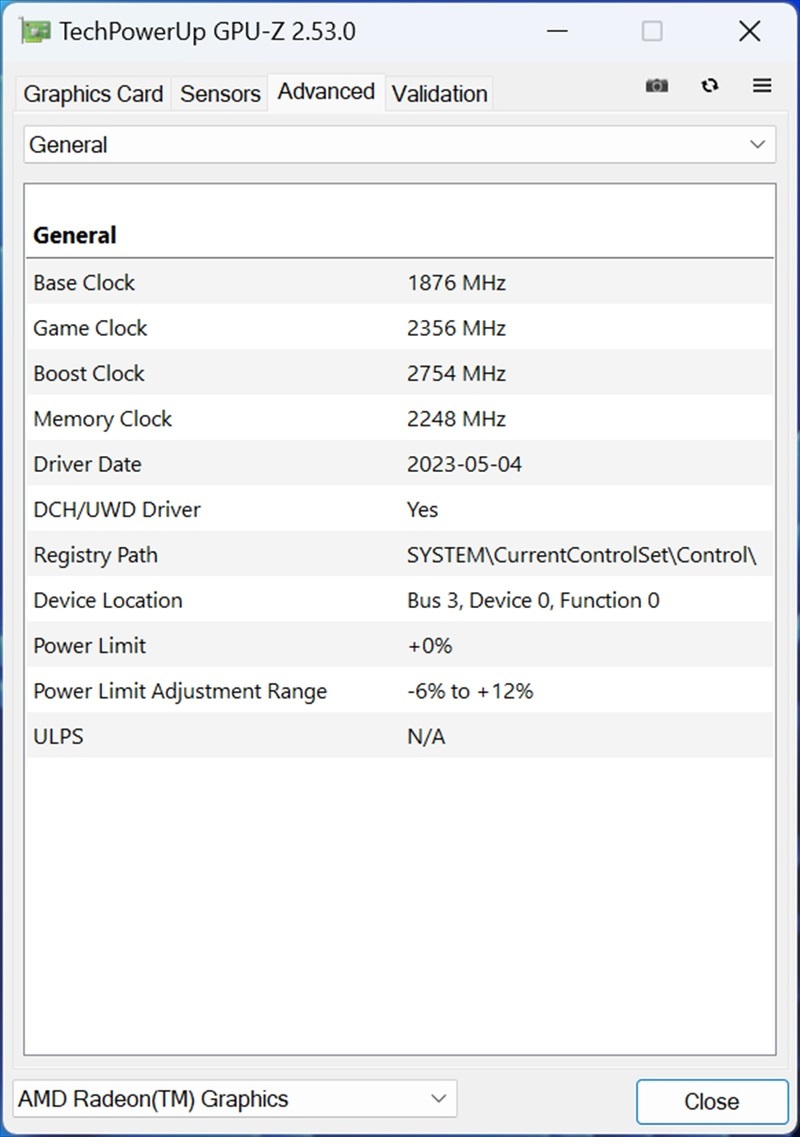Click the refresh icon in the toolbar
800x1137 pixels.
tap(710, 86)
